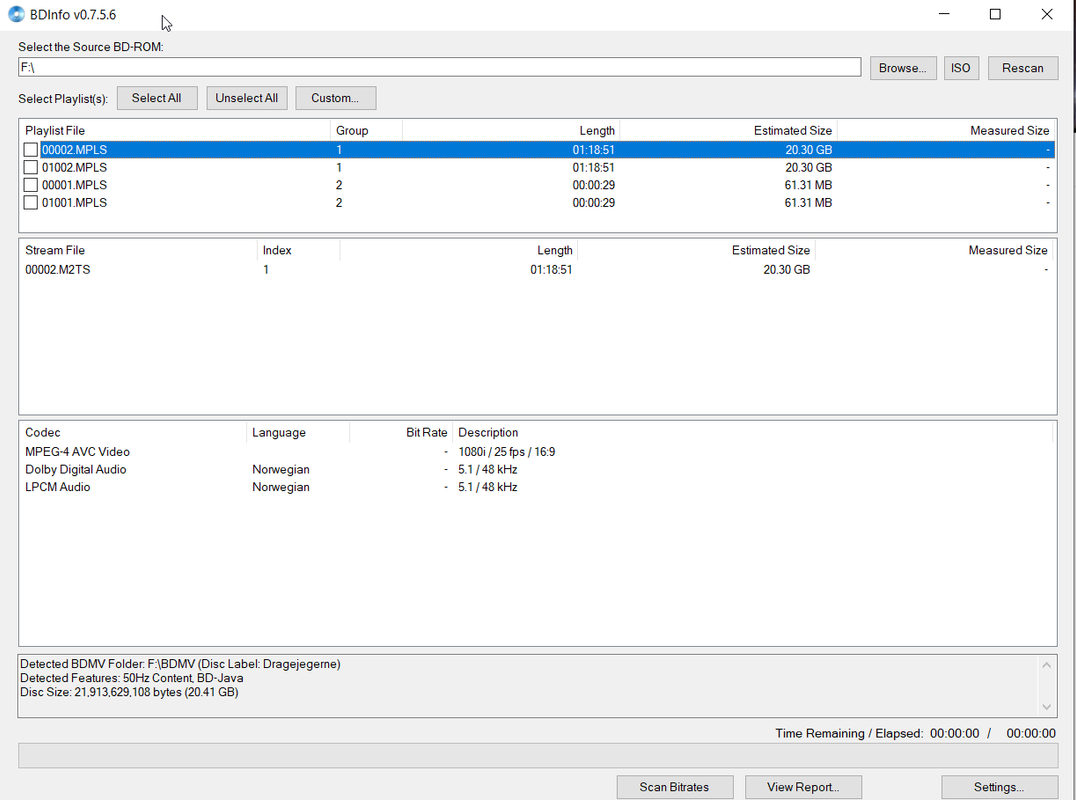
Task: Check the 01002.MPLS playlist checkbox
Action: click(x=30, y=167)
